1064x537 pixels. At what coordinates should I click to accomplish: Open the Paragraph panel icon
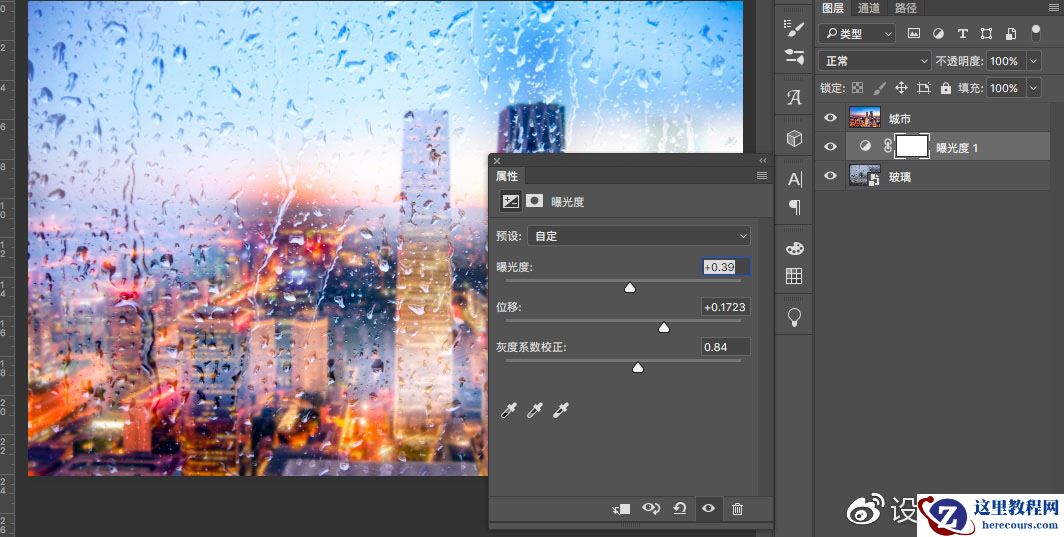tap(794, 207)
